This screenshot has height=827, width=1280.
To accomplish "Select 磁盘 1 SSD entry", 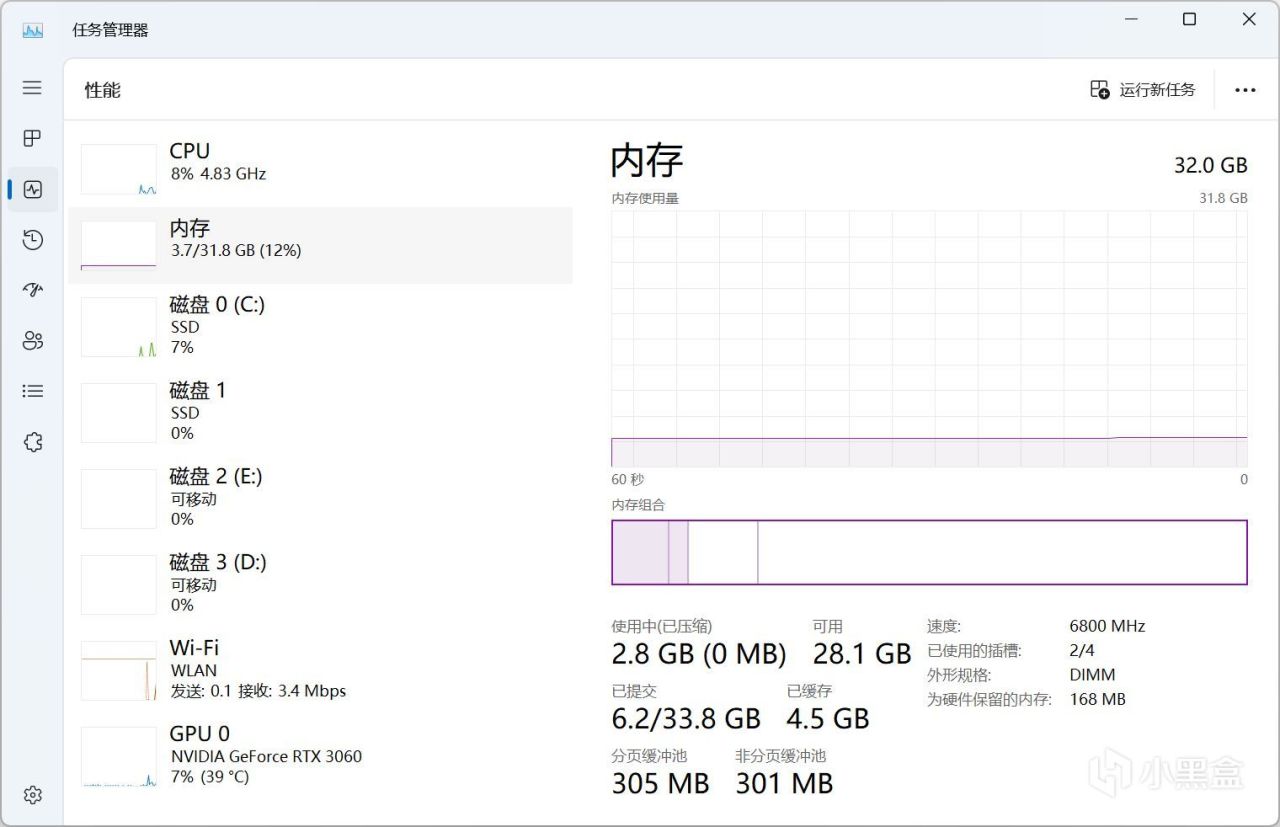I will [x=320, y=412].
